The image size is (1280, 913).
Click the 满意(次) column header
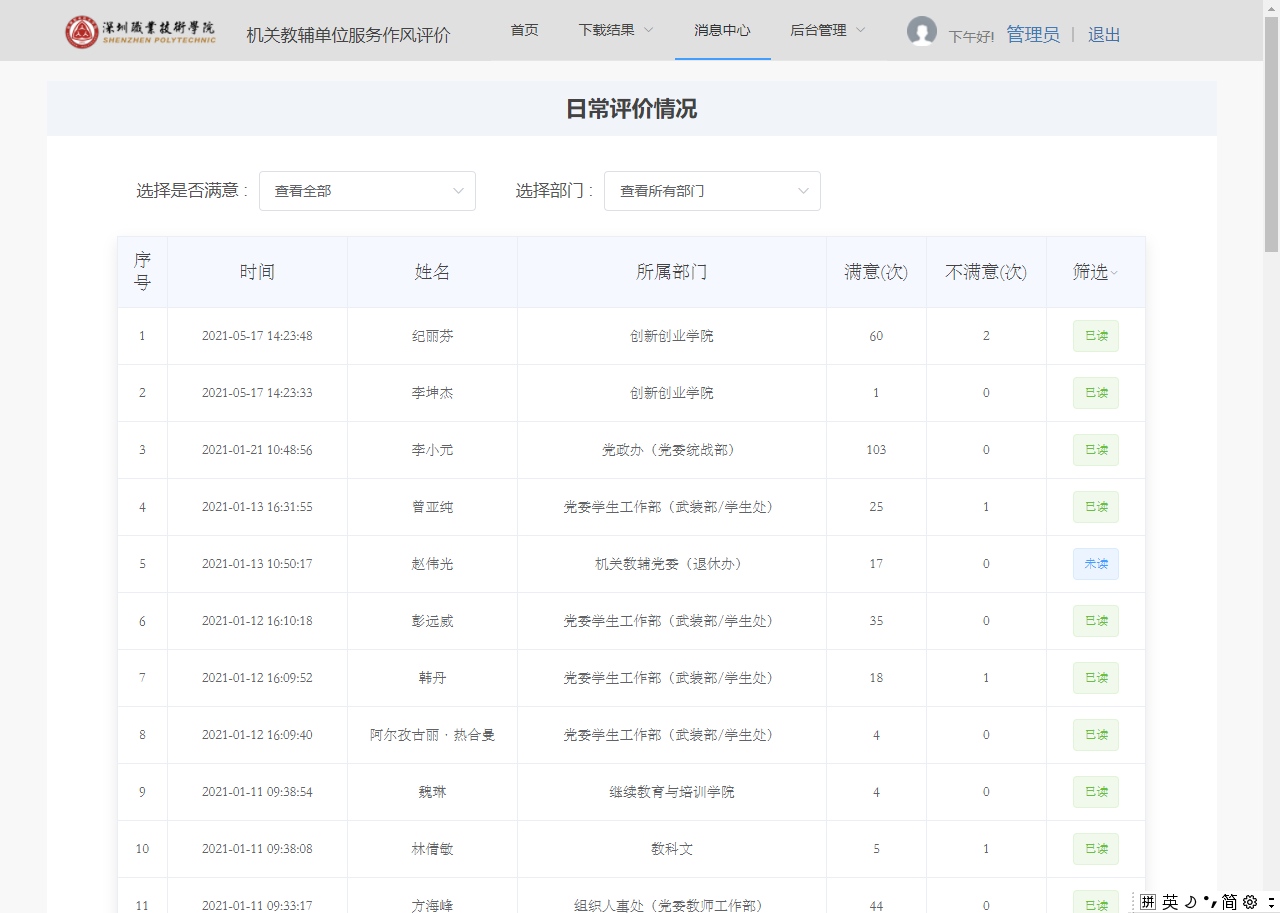(876, 272)
